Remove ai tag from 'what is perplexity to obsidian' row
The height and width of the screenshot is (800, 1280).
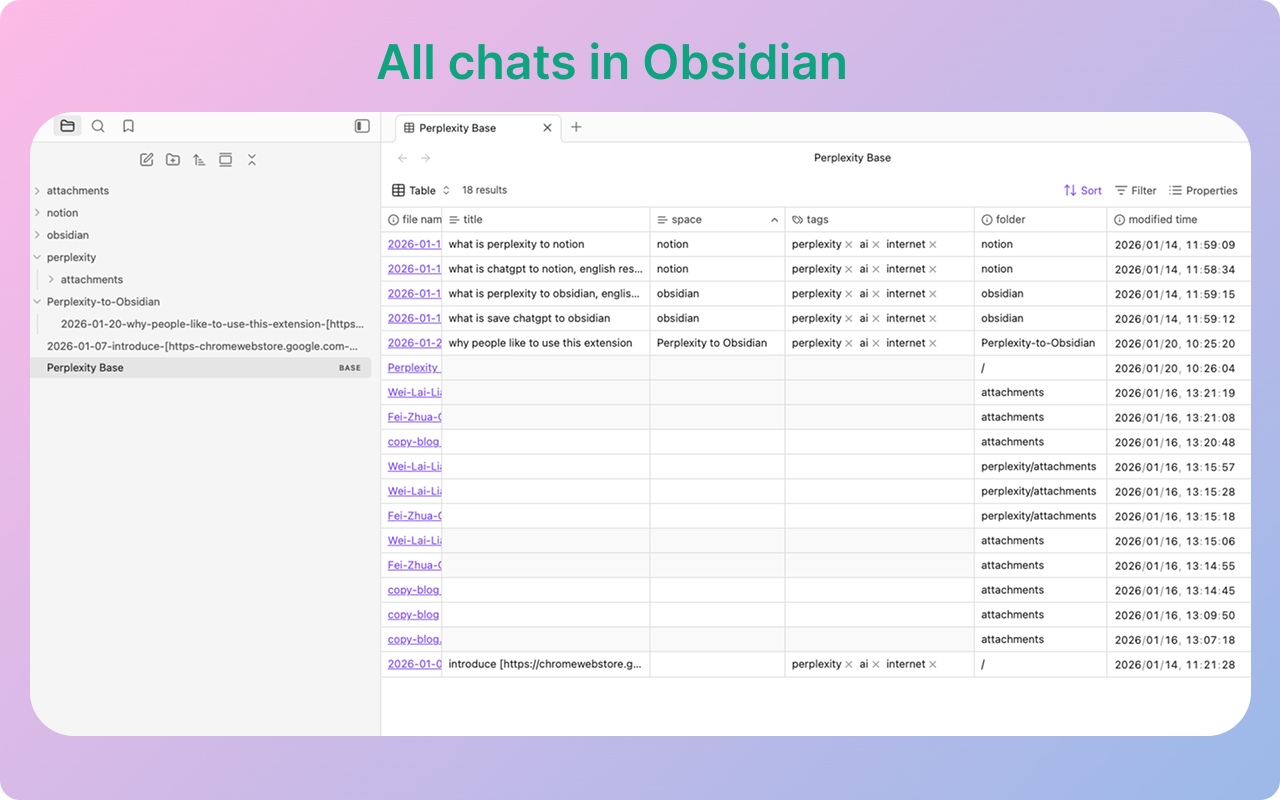[x=876, y=294]
